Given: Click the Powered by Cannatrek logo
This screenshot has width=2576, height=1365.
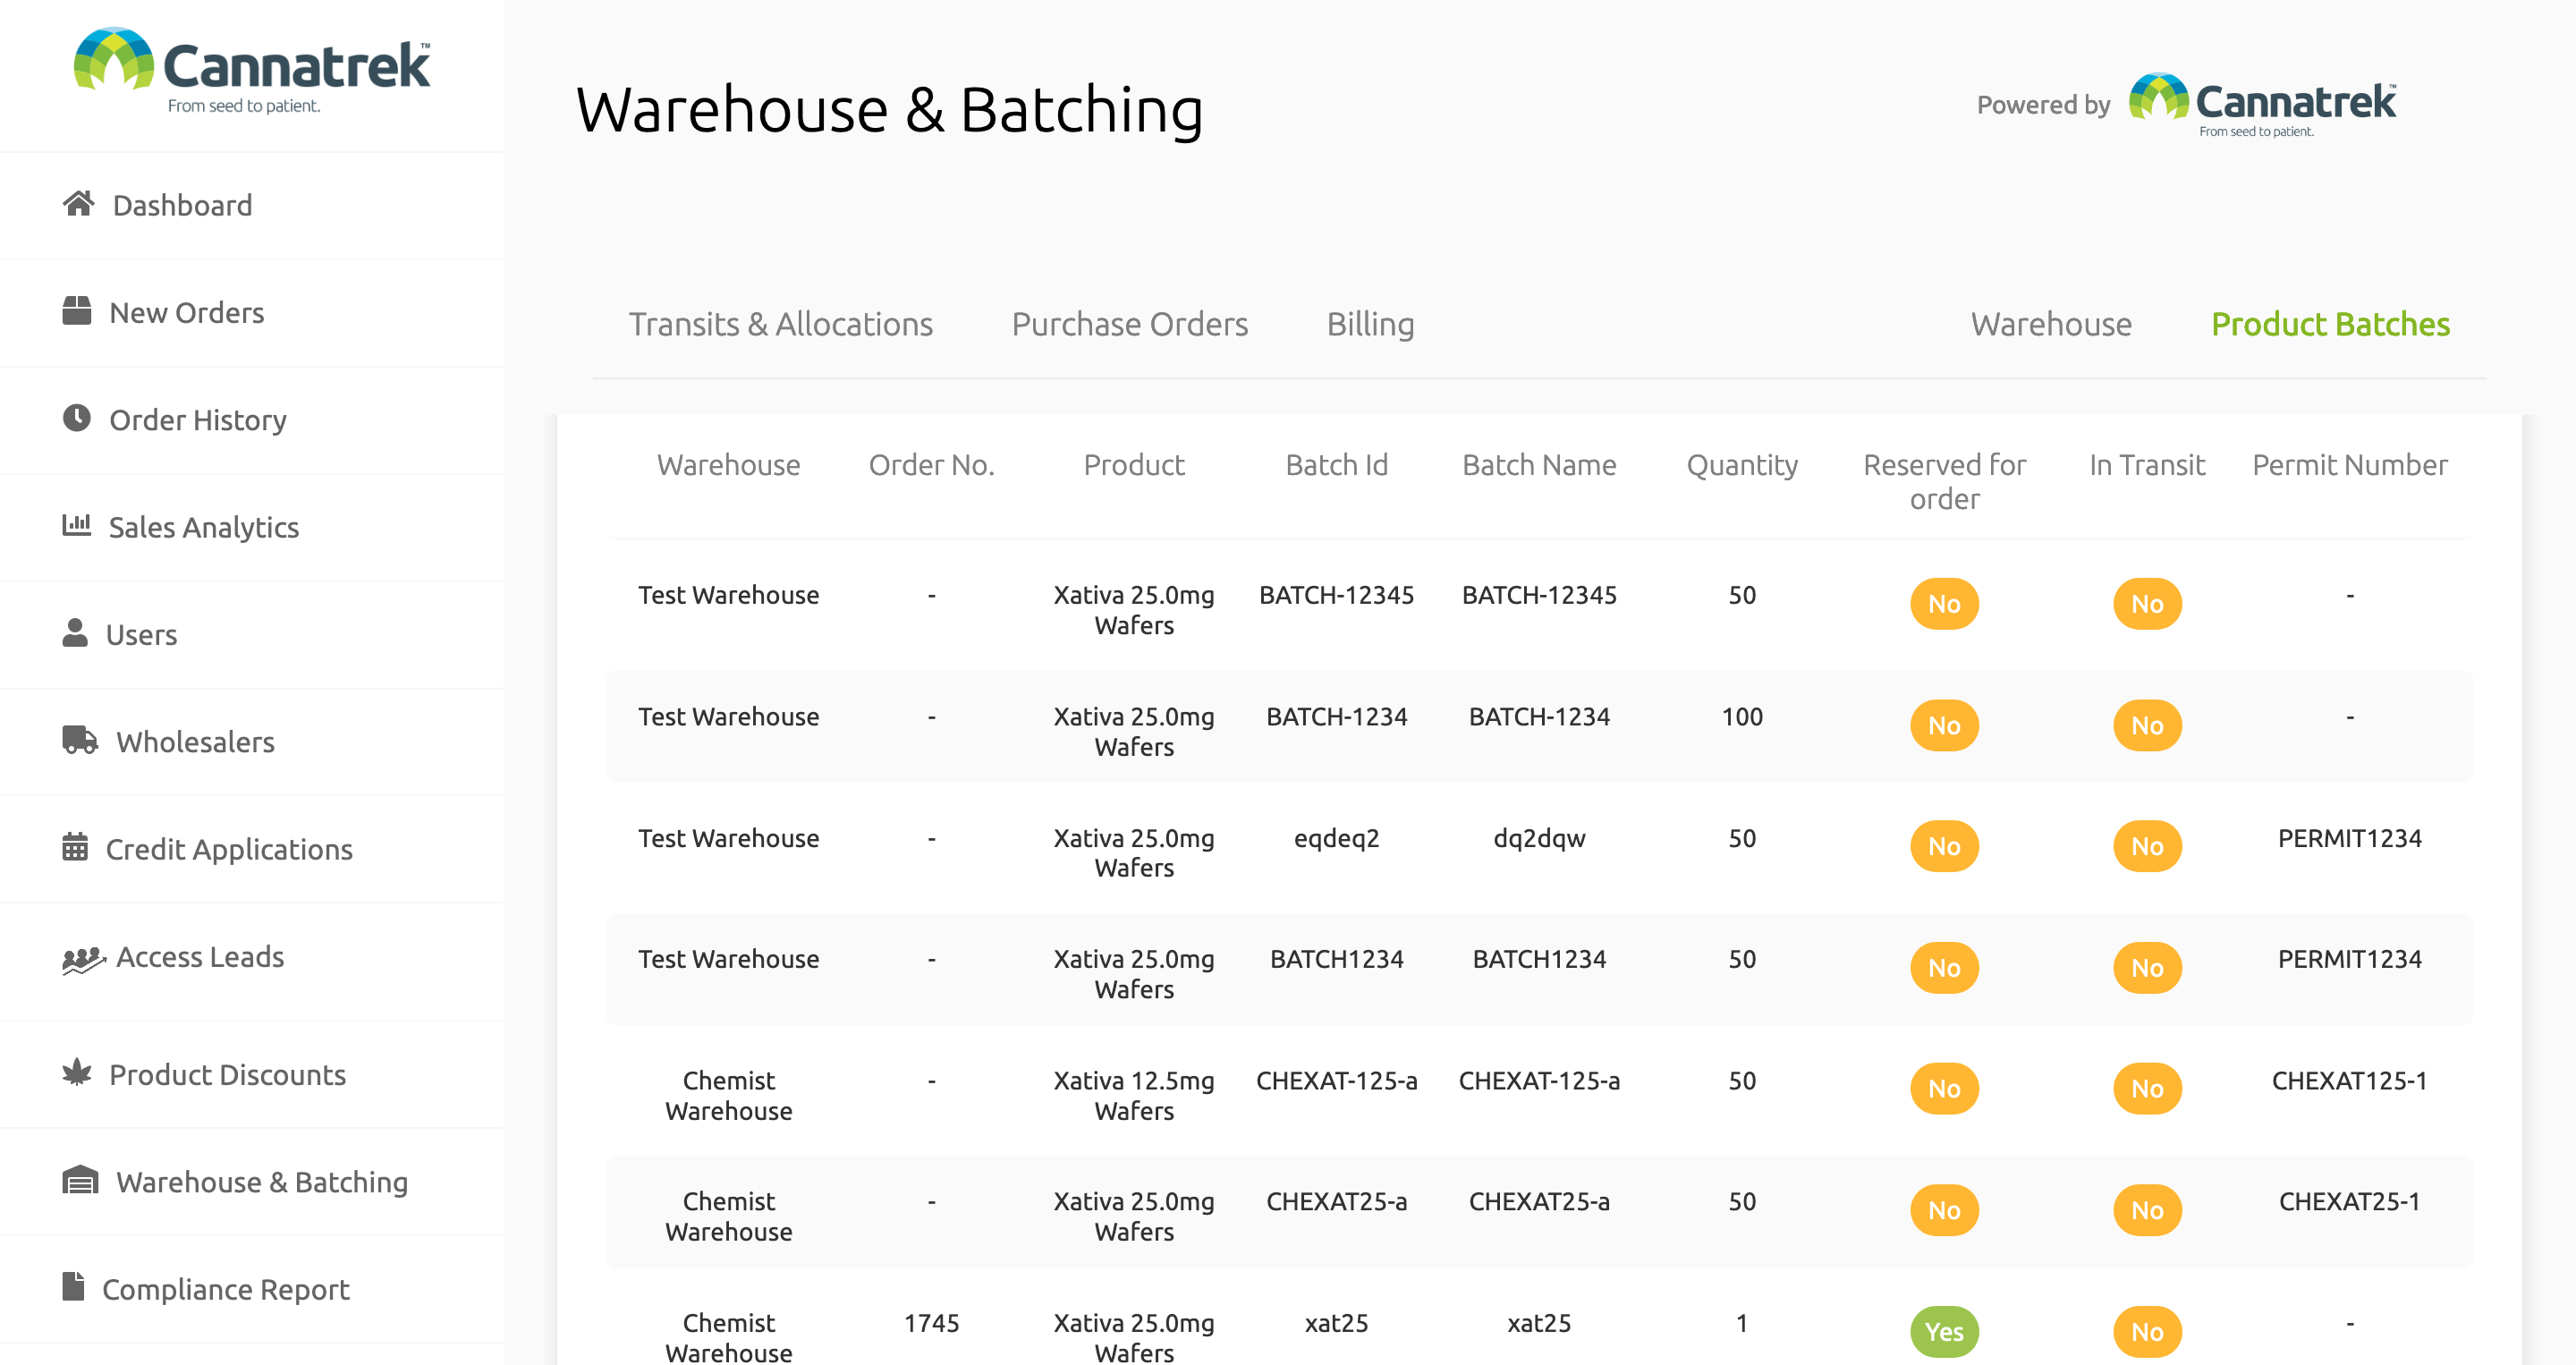Looking at the screenshot, I should tap(2263, 105).
